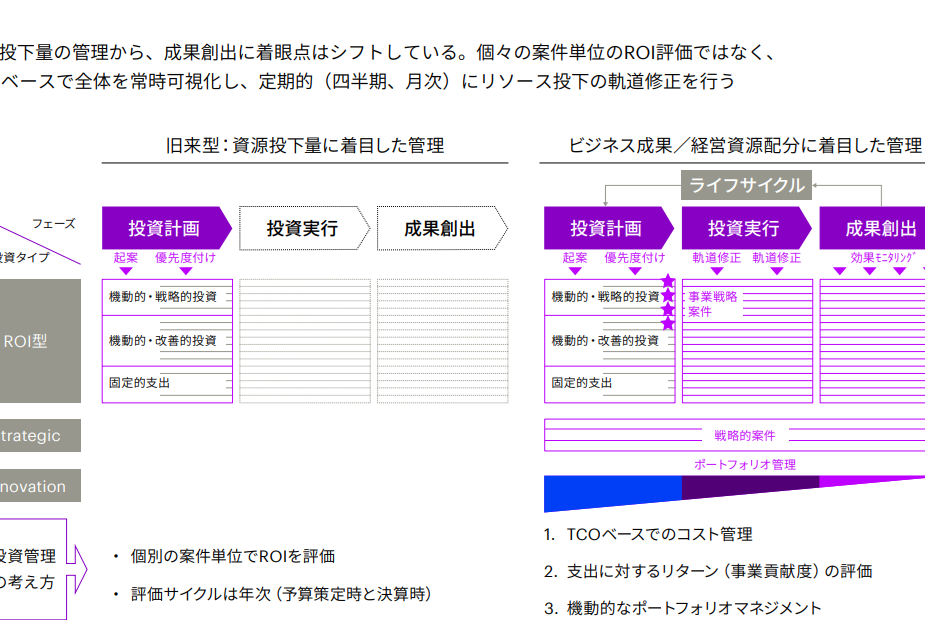Select the gray 'novation' box
This screenshot has width=925, height=620.
[40, 485]
